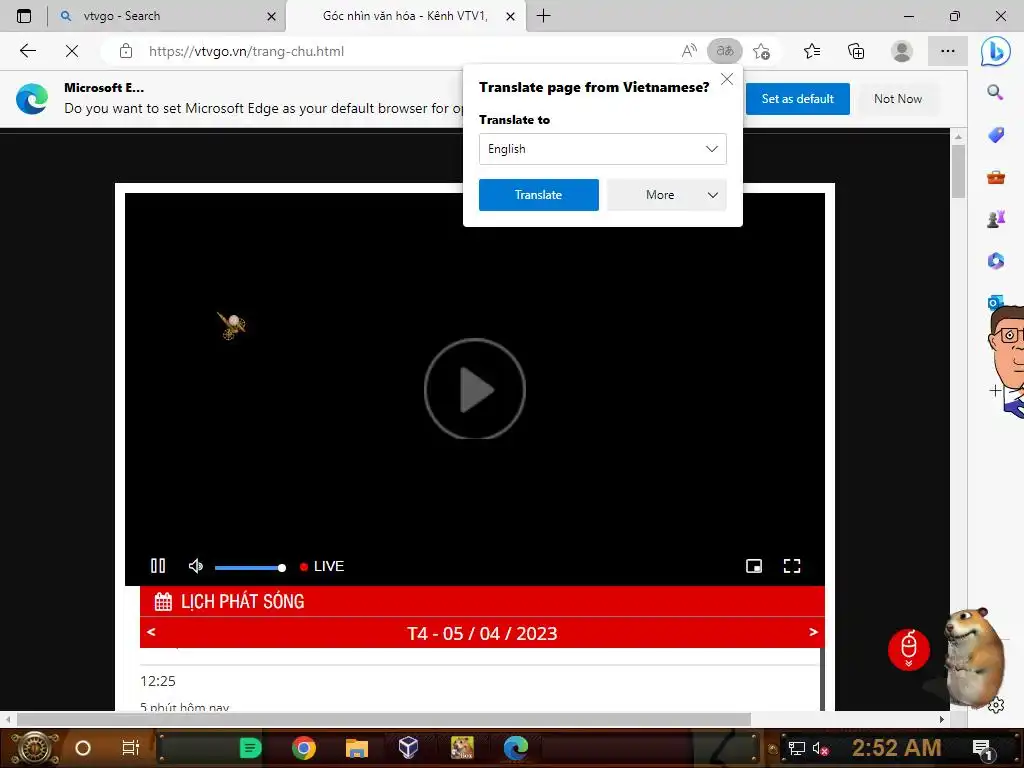The image size is (1024, 768).
Task: Mute the video player volume
Action: tap(195, 566)
